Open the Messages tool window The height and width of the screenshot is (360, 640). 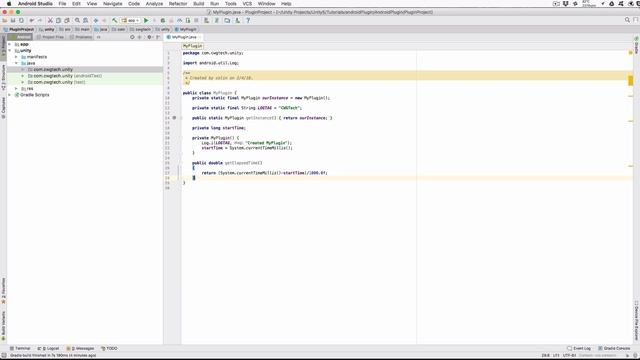[80, 349]
